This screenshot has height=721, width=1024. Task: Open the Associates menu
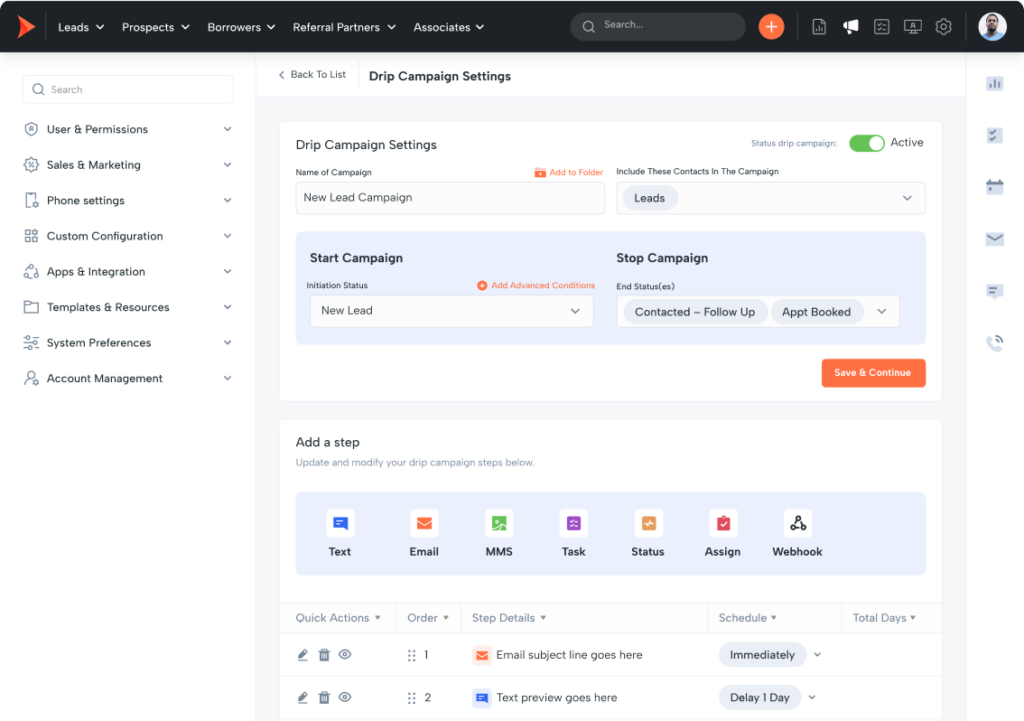pyautogui.click(x=449, y=27)
